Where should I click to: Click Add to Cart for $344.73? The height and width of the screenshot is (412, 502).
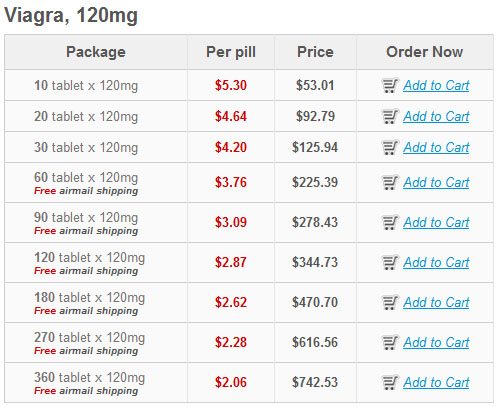(436, 263)
